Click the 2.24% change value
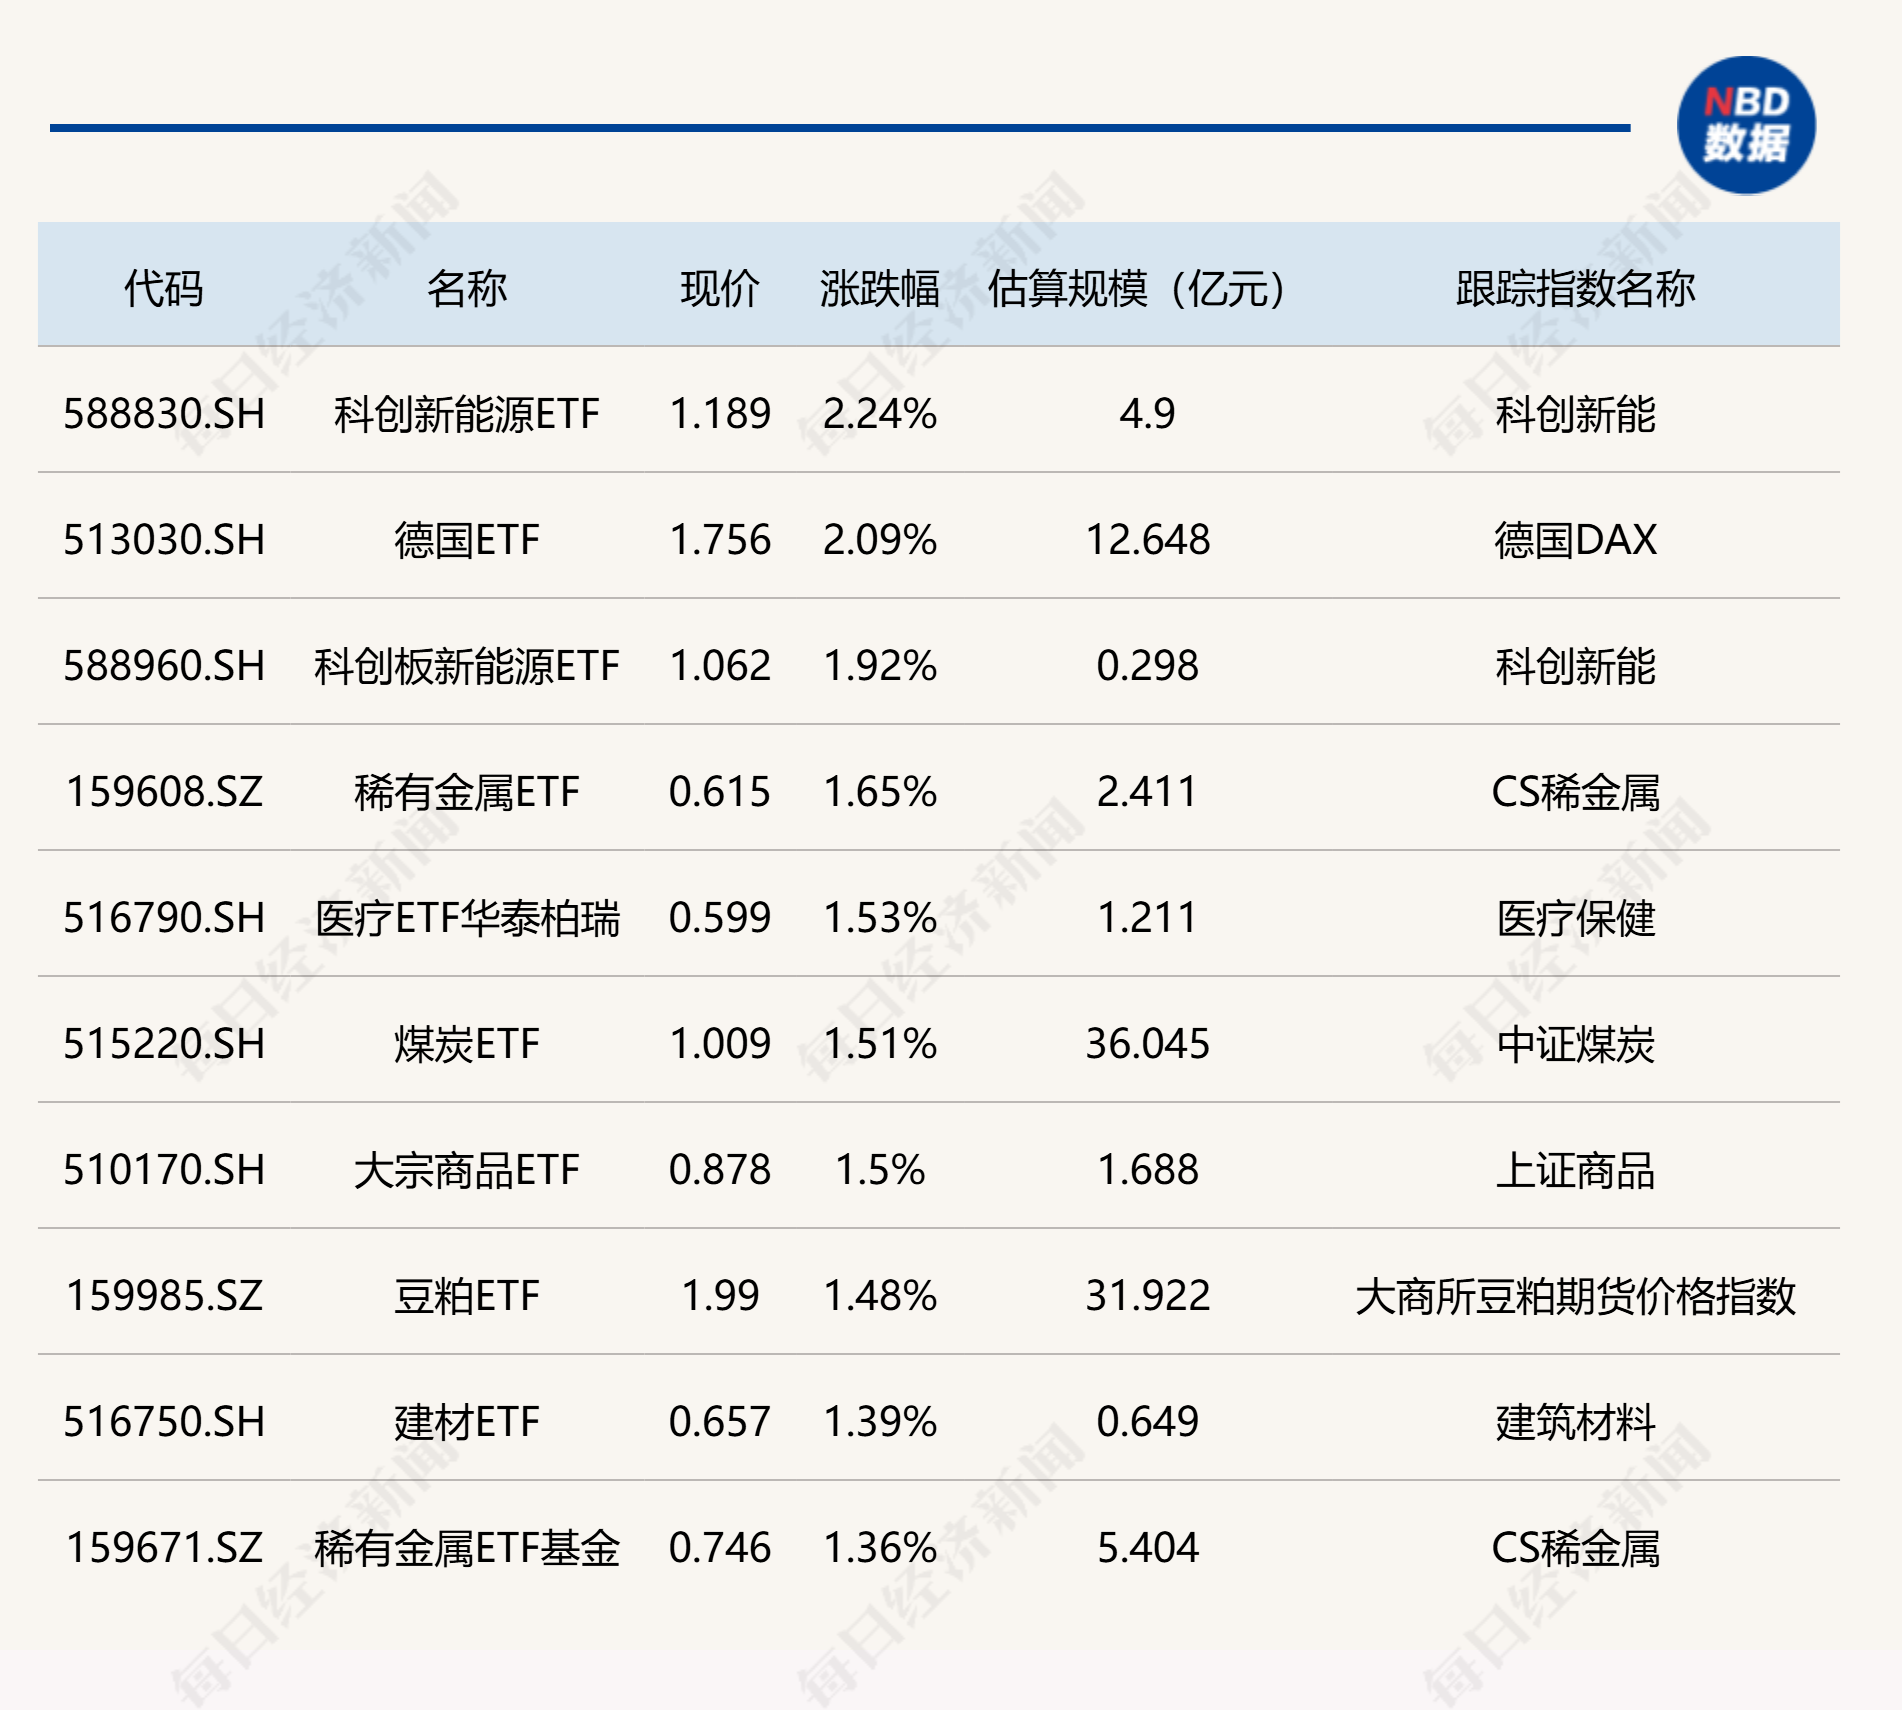This screenshot has height=1710, width=1902. (x=879, y=414)
